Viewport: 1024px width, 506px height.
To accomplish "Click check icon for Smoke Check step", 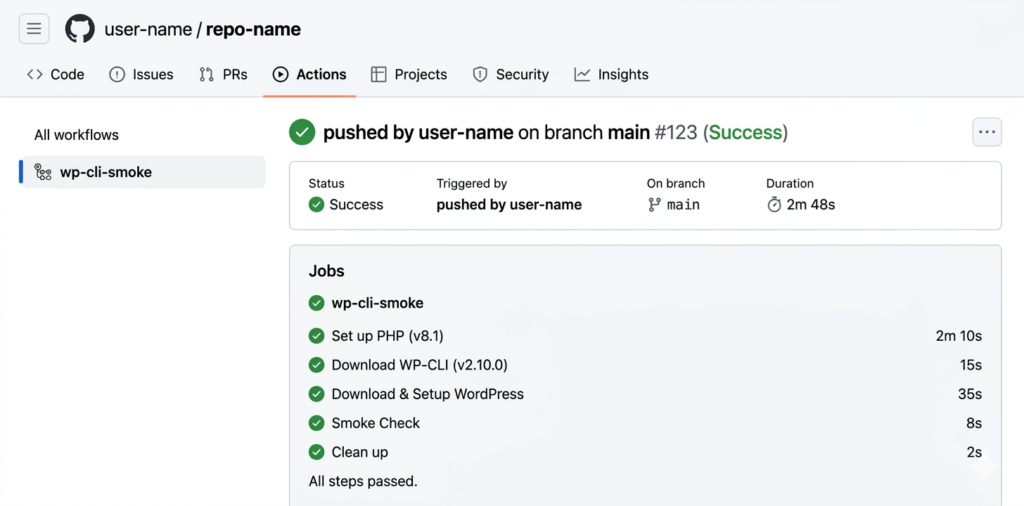I will point(317,423).
